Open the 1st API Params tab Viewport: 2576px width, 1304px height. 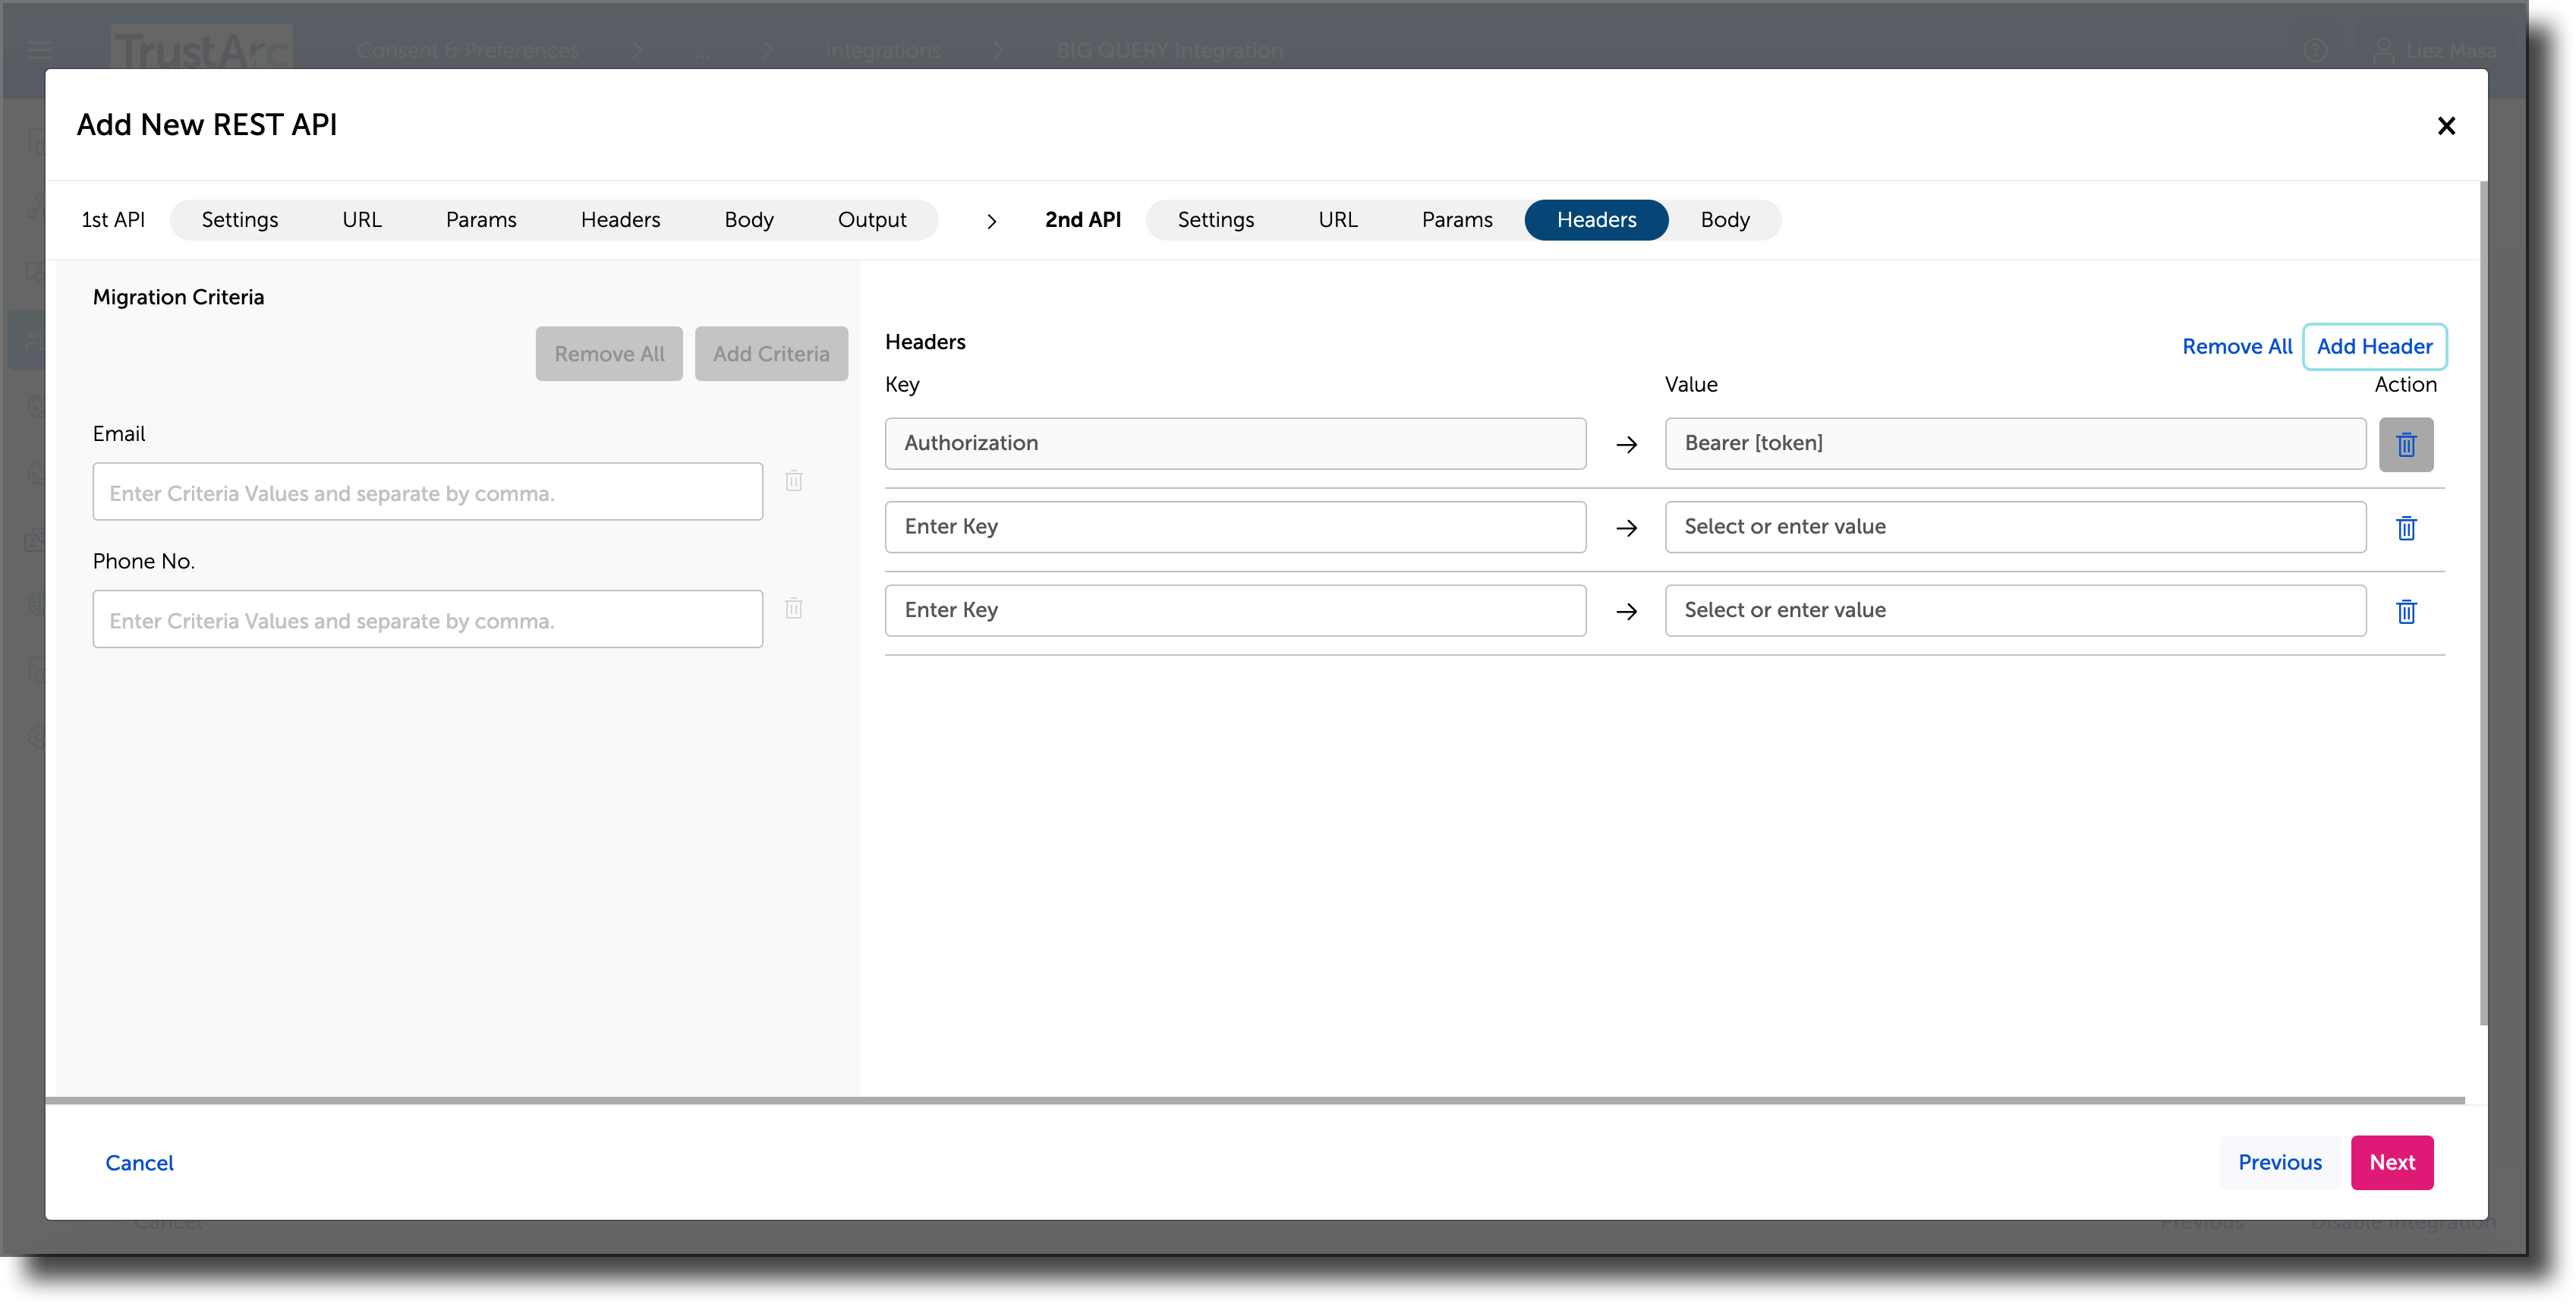[481, 220]
